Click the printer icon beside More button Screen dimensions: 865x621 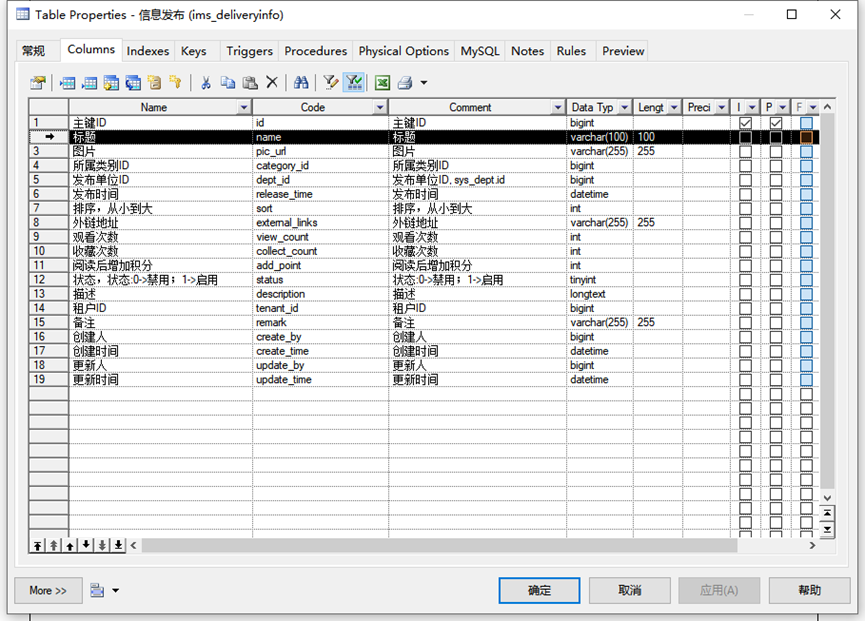coord(97,590)
